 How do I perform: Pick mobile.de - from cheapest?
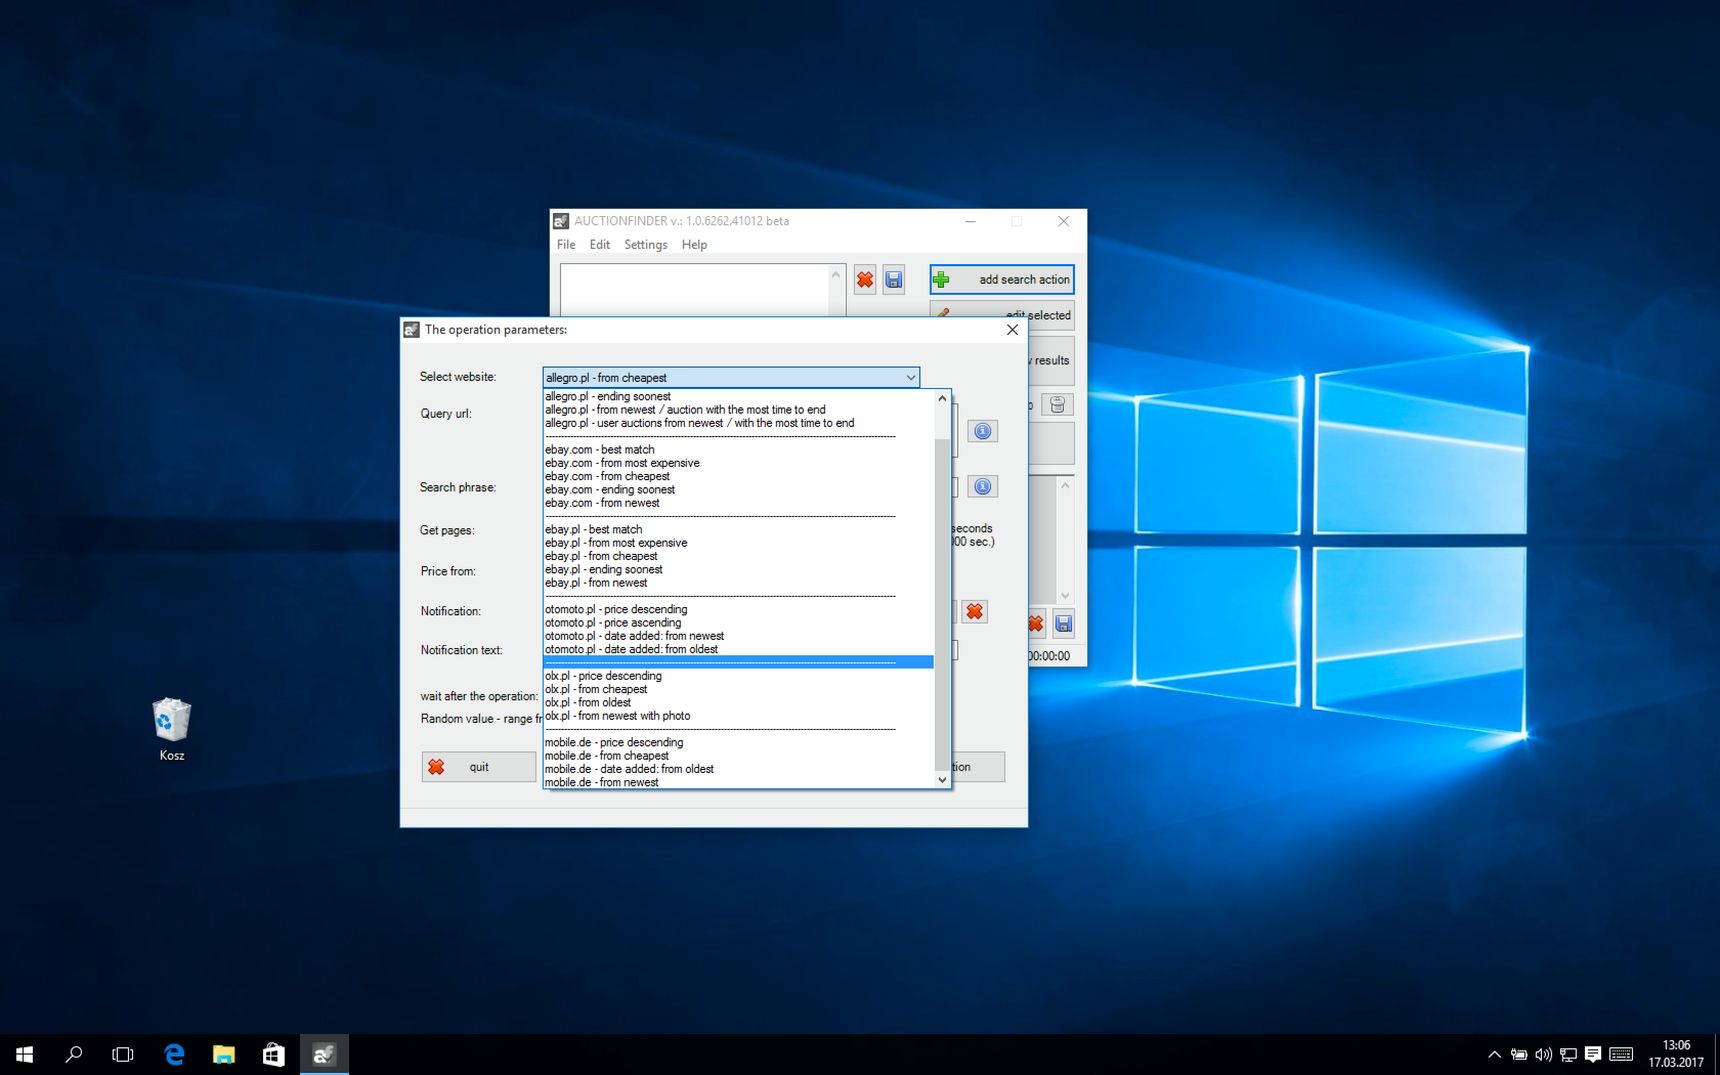[738, 756]
